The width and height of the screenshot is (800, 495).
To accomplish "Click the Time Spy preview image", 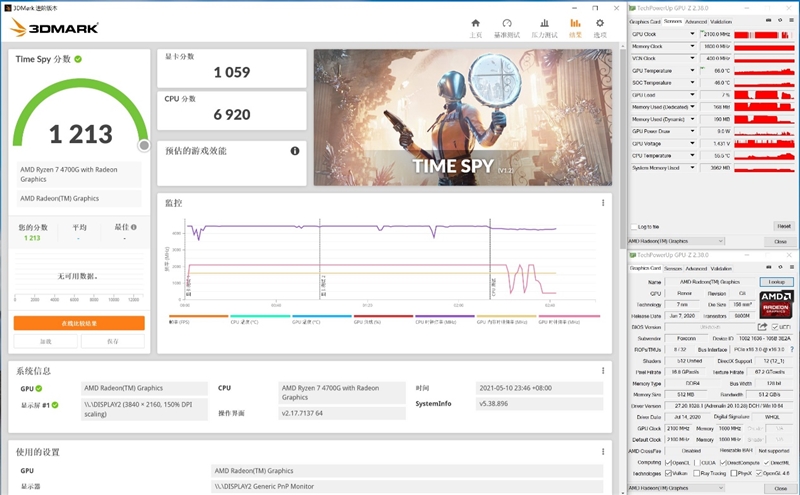I will click(462, 118).
